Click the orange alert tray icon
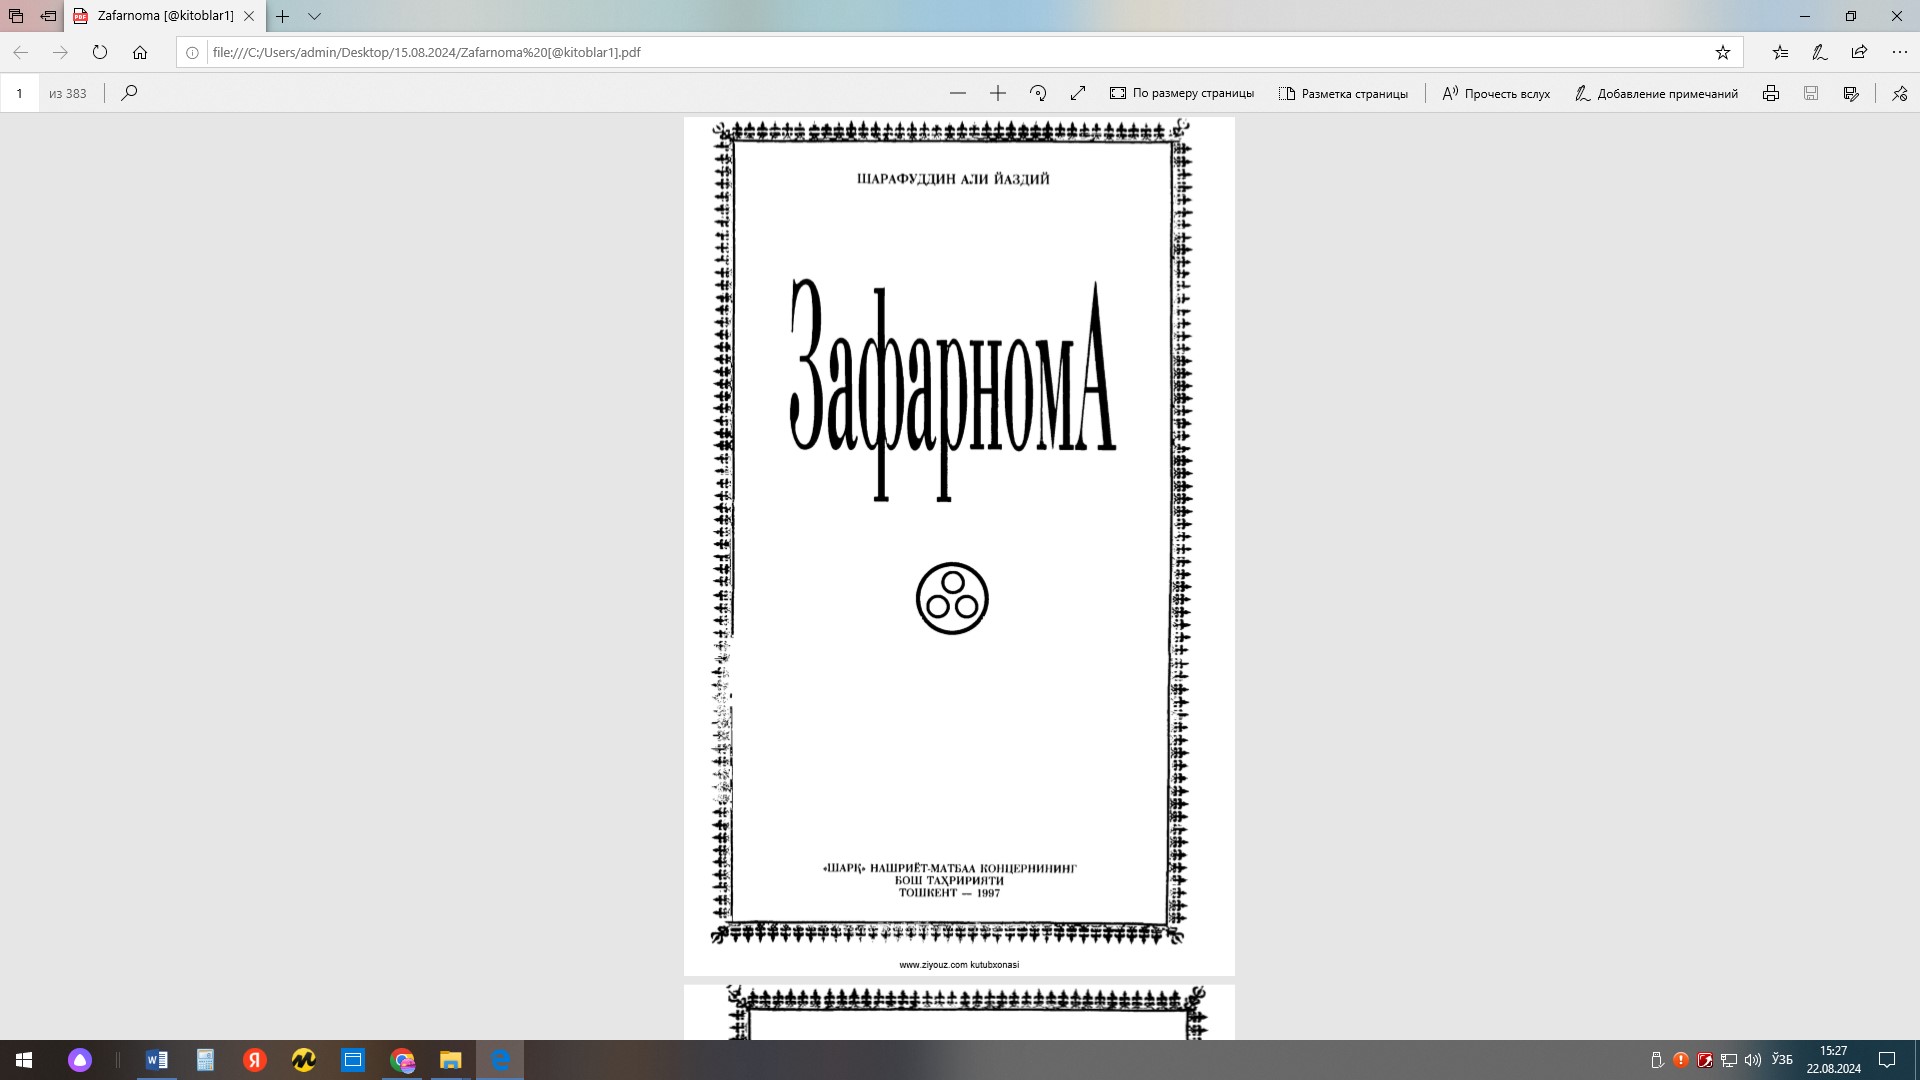1920x1080 pixels. click(x=1681, y=1060)
